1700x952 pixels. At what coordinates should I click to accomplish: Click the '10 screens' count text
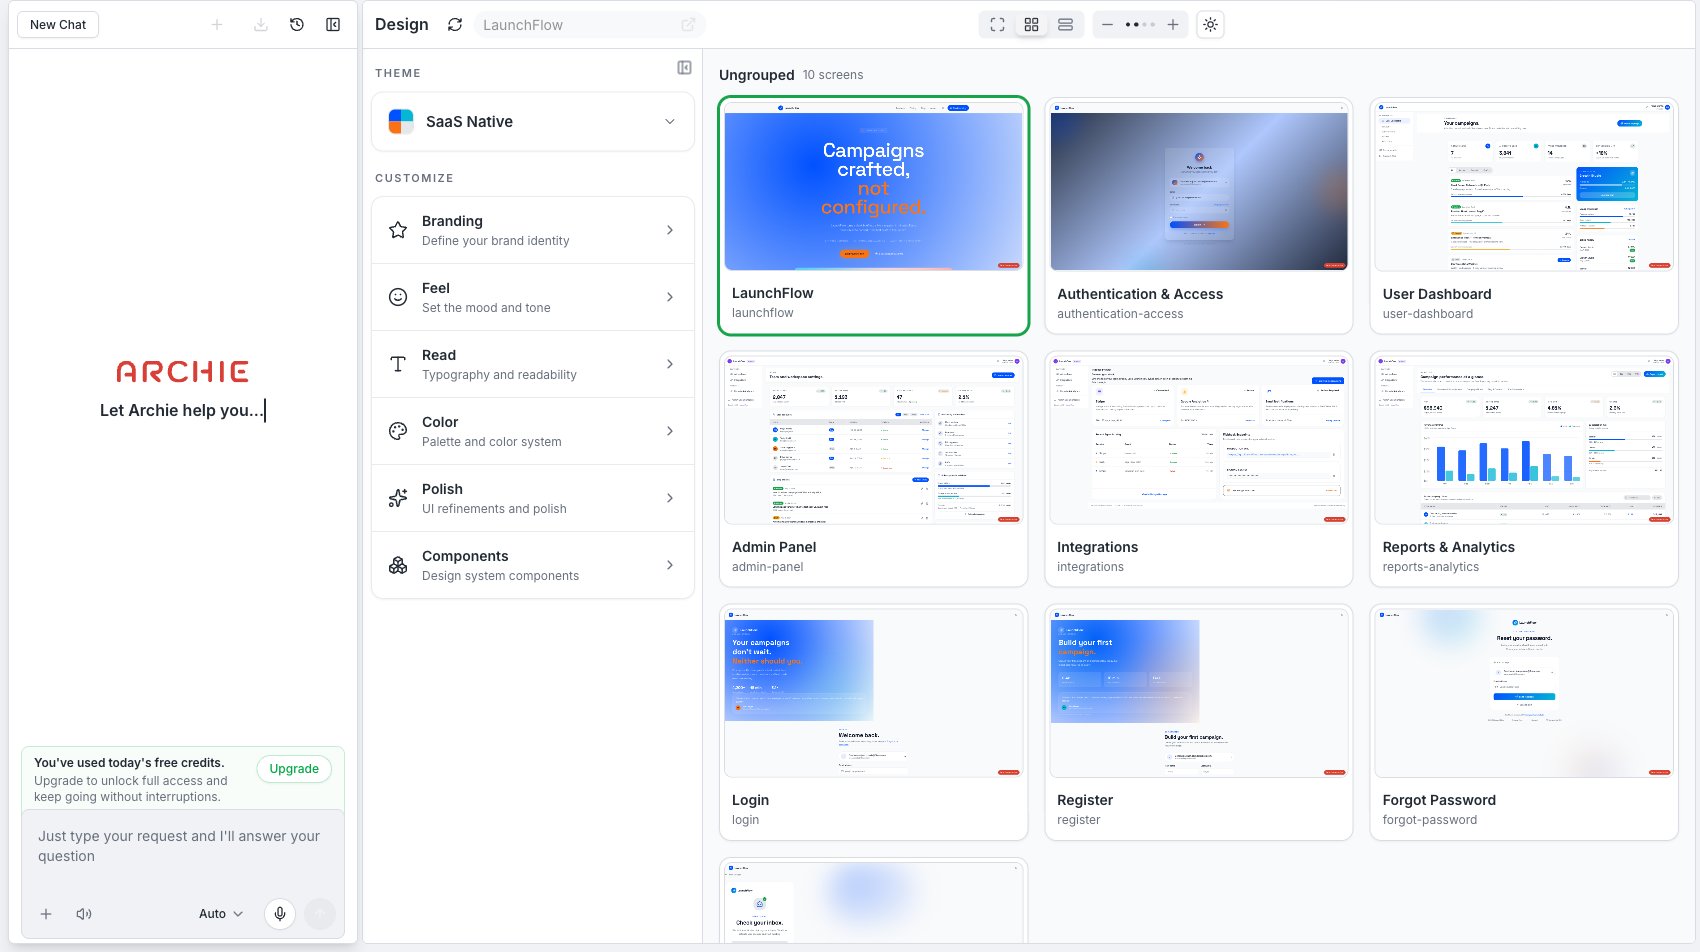pyautogui.click(x=832, y=75)
